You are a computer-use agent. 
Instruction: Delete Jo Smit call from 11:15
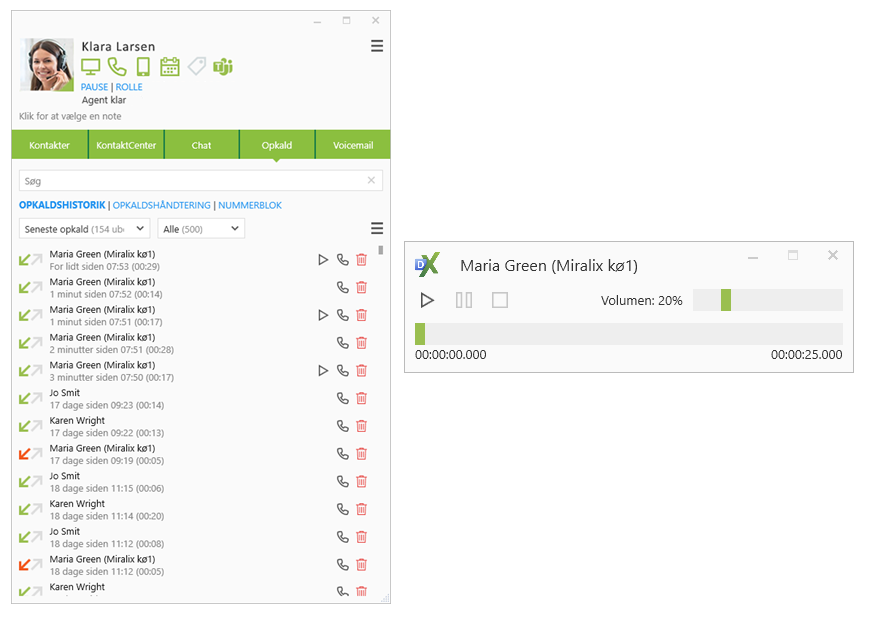(x=362, y=482)
